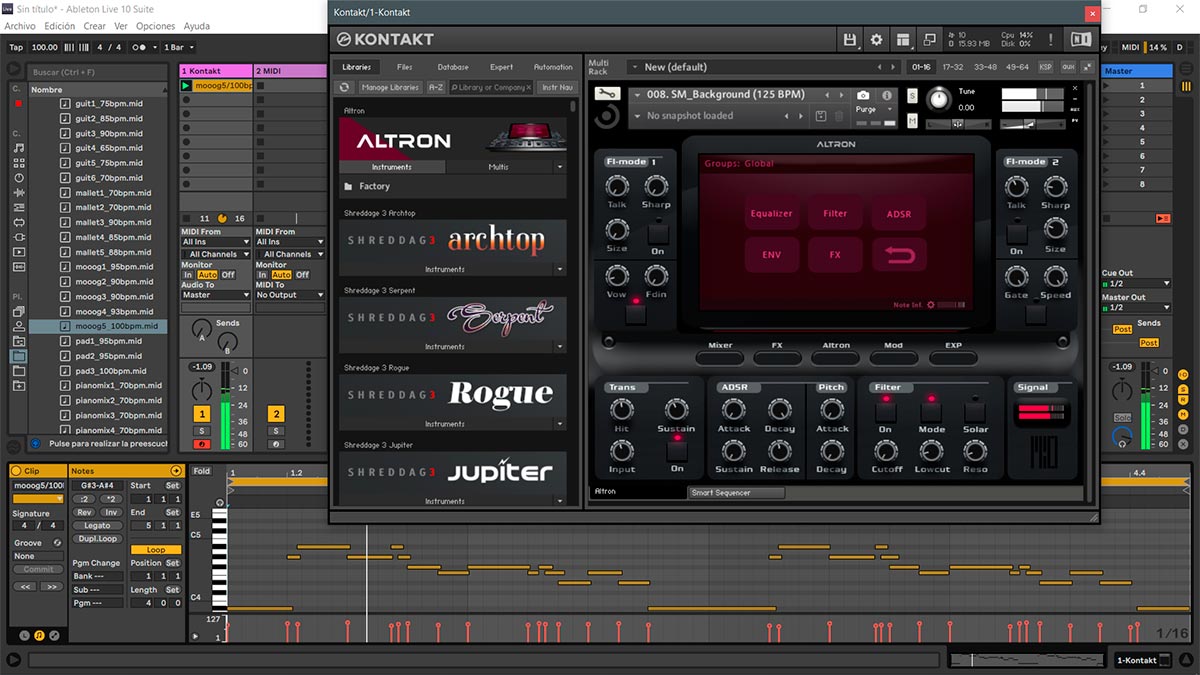Select mooog5_100bpm.mid in the browser list
The image size is (1200, 675).
pos(98,326)
